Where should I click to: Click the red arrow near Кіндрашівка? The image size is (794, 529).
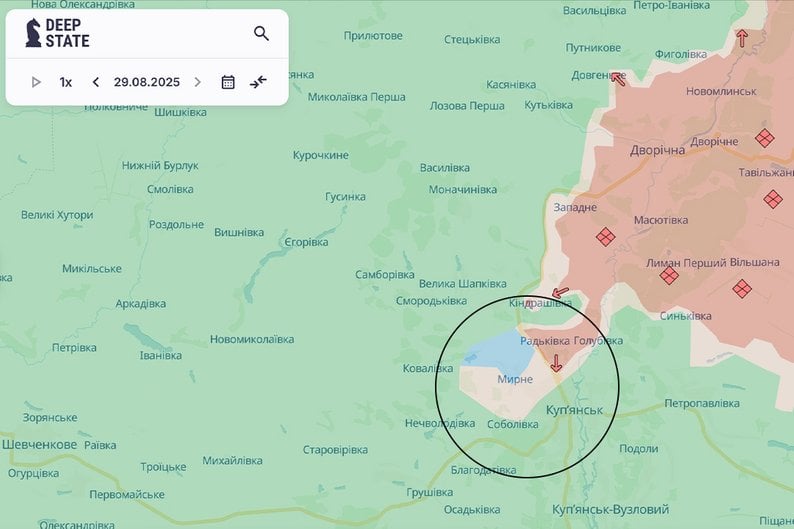click(560, 293)
